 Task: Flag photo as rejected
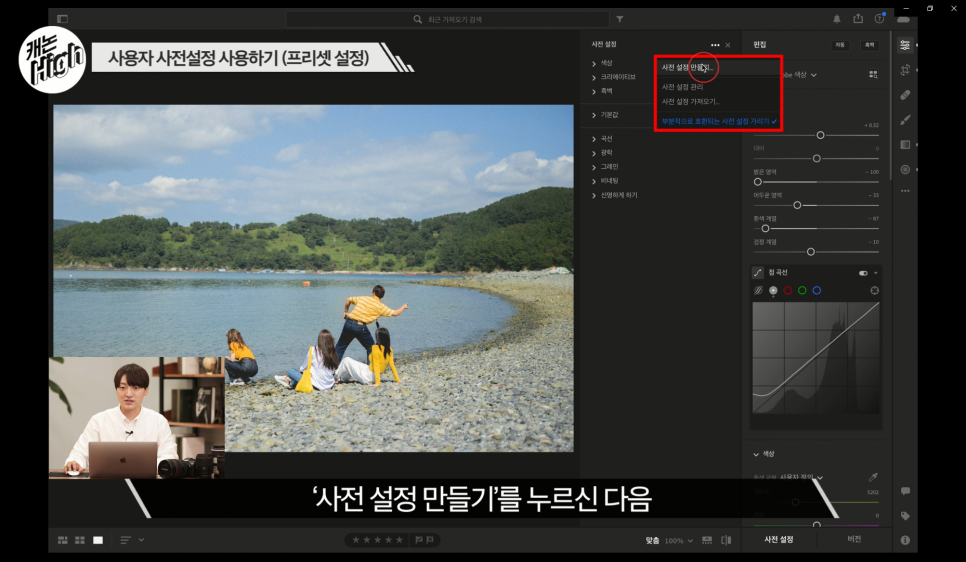[x=430, y=540]
